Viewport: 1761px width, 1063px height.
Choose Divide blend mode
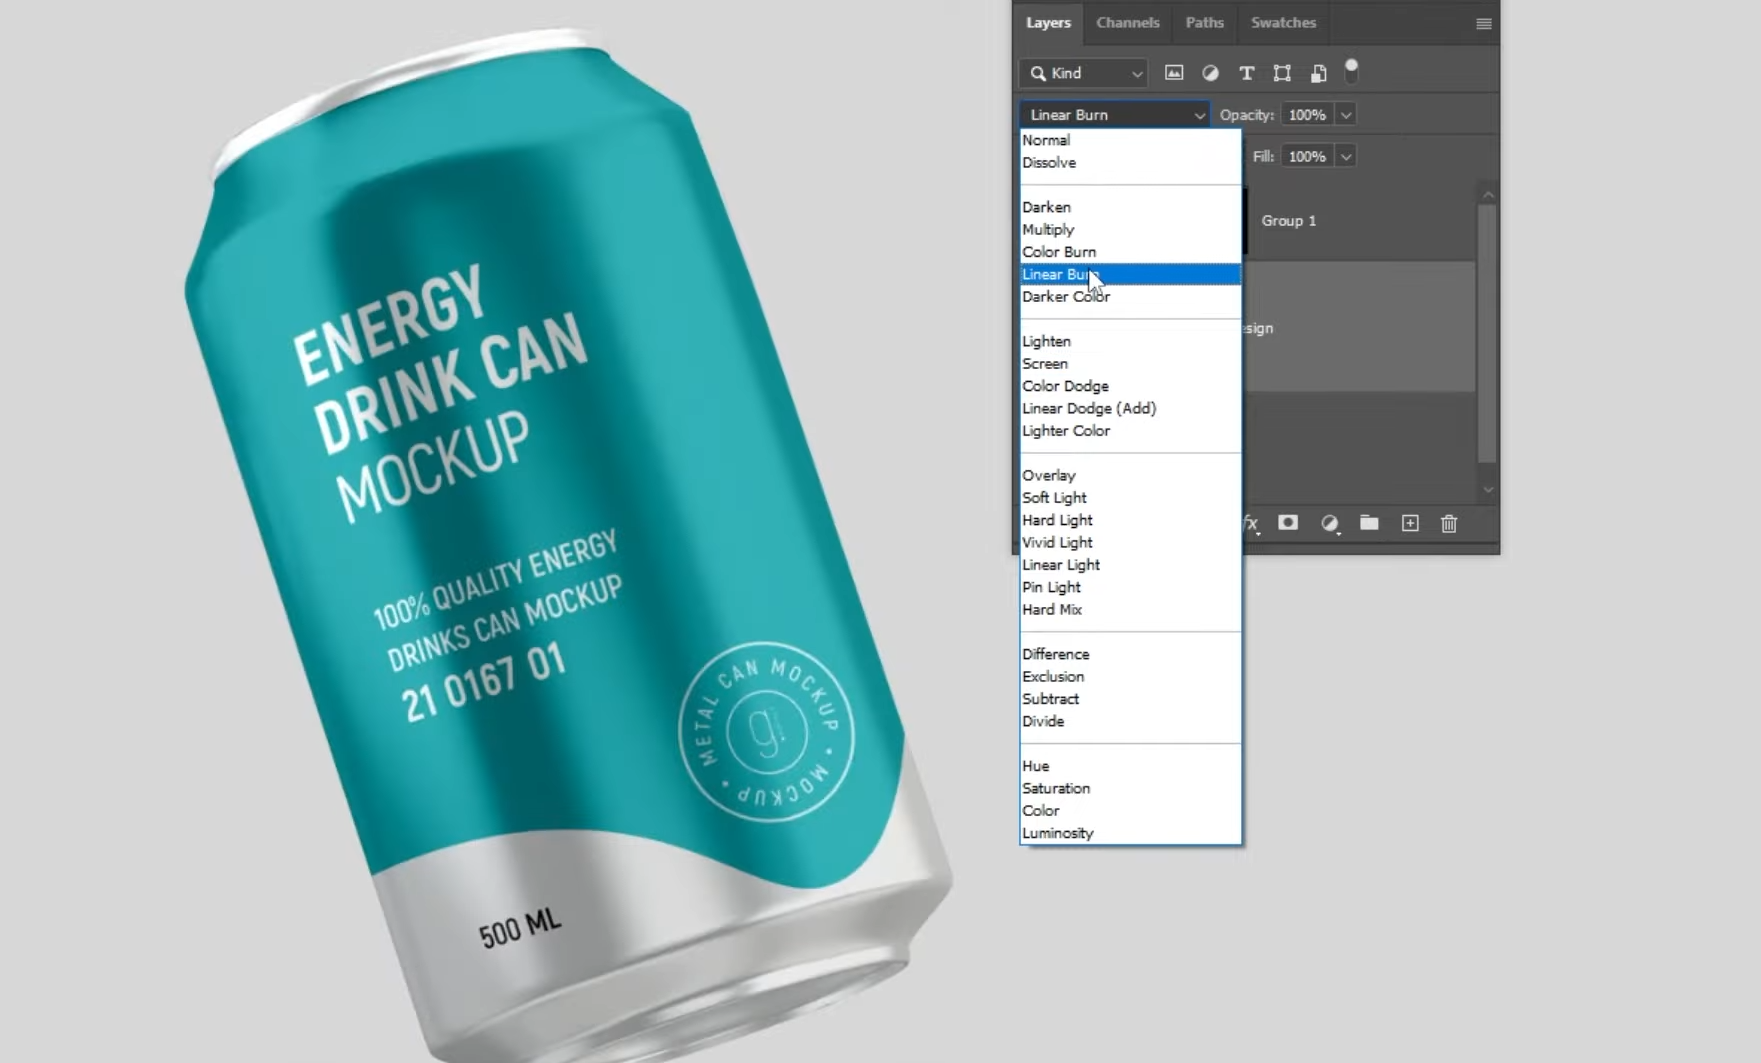(x=1130, y=721)
